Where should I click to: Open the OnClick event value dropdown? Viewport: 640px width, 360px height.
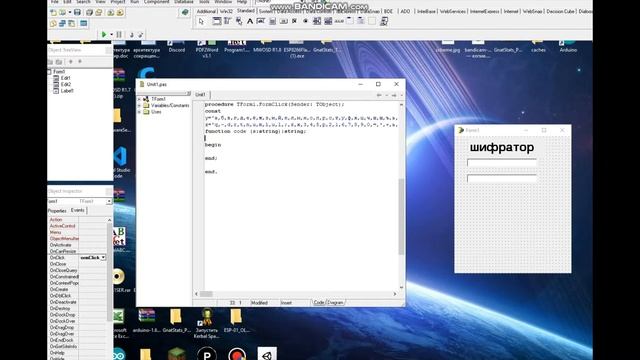103,258
